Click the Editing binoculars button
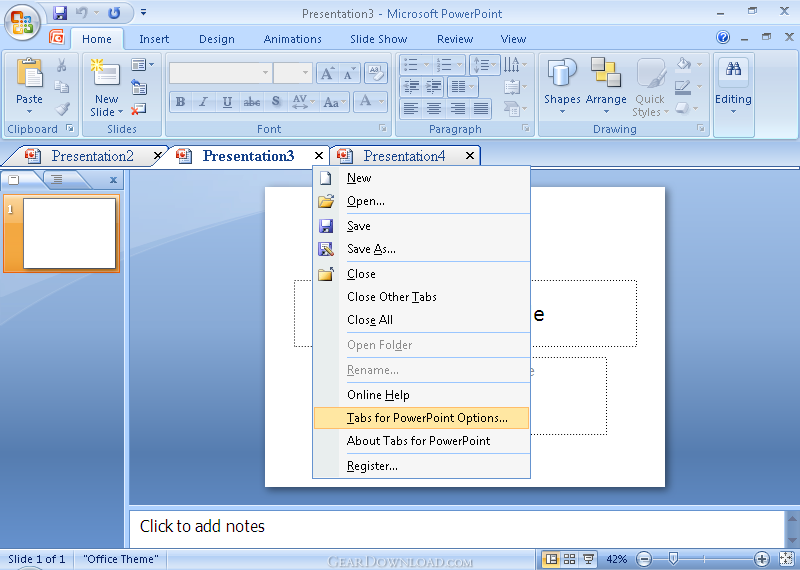800x570 pixels. (733, 86)
